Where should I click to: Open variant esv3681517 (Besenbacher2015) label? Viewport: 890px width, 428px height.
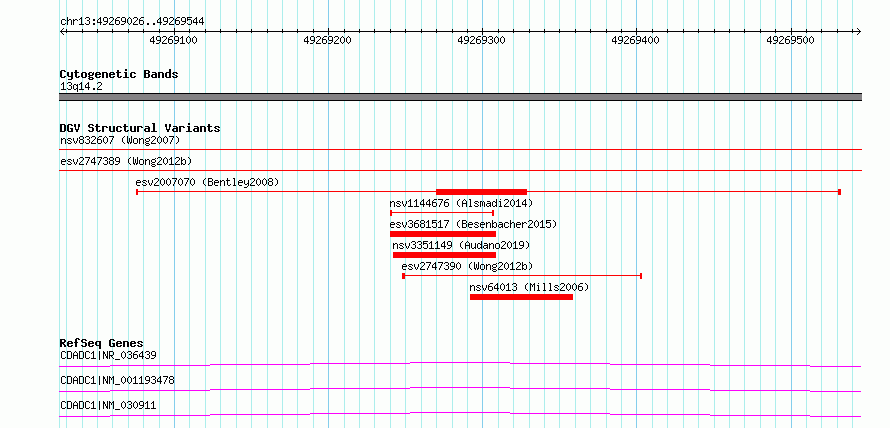[x=473, y=224]
